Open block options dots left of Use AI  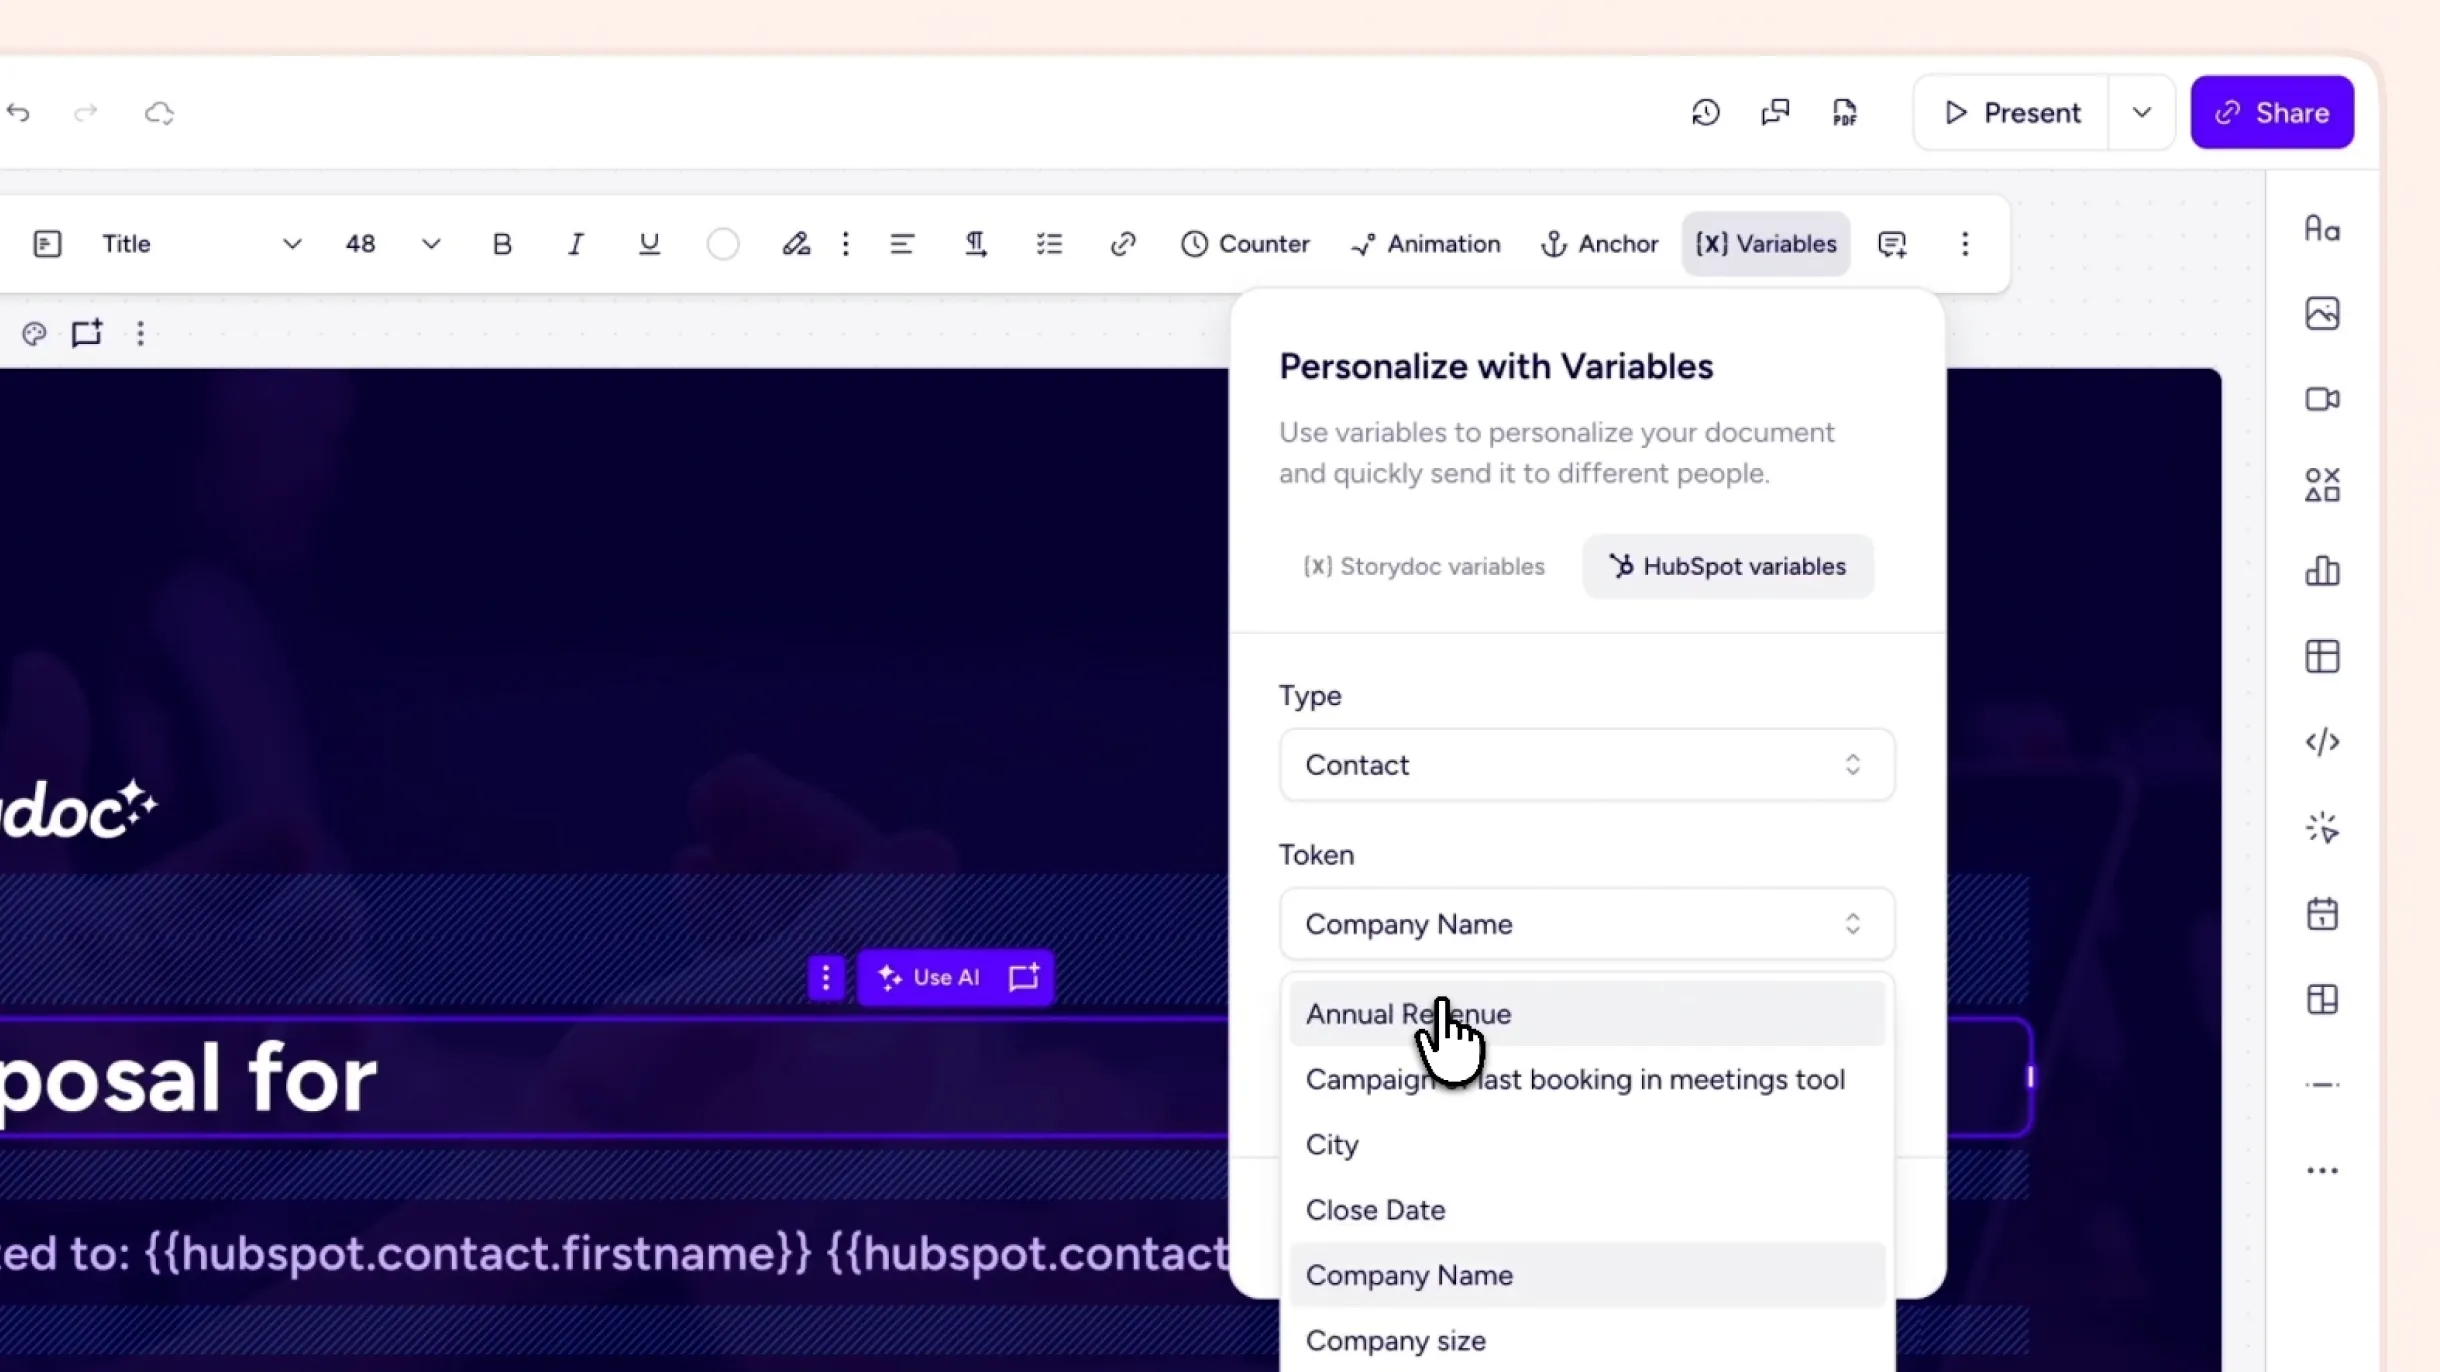826,978
